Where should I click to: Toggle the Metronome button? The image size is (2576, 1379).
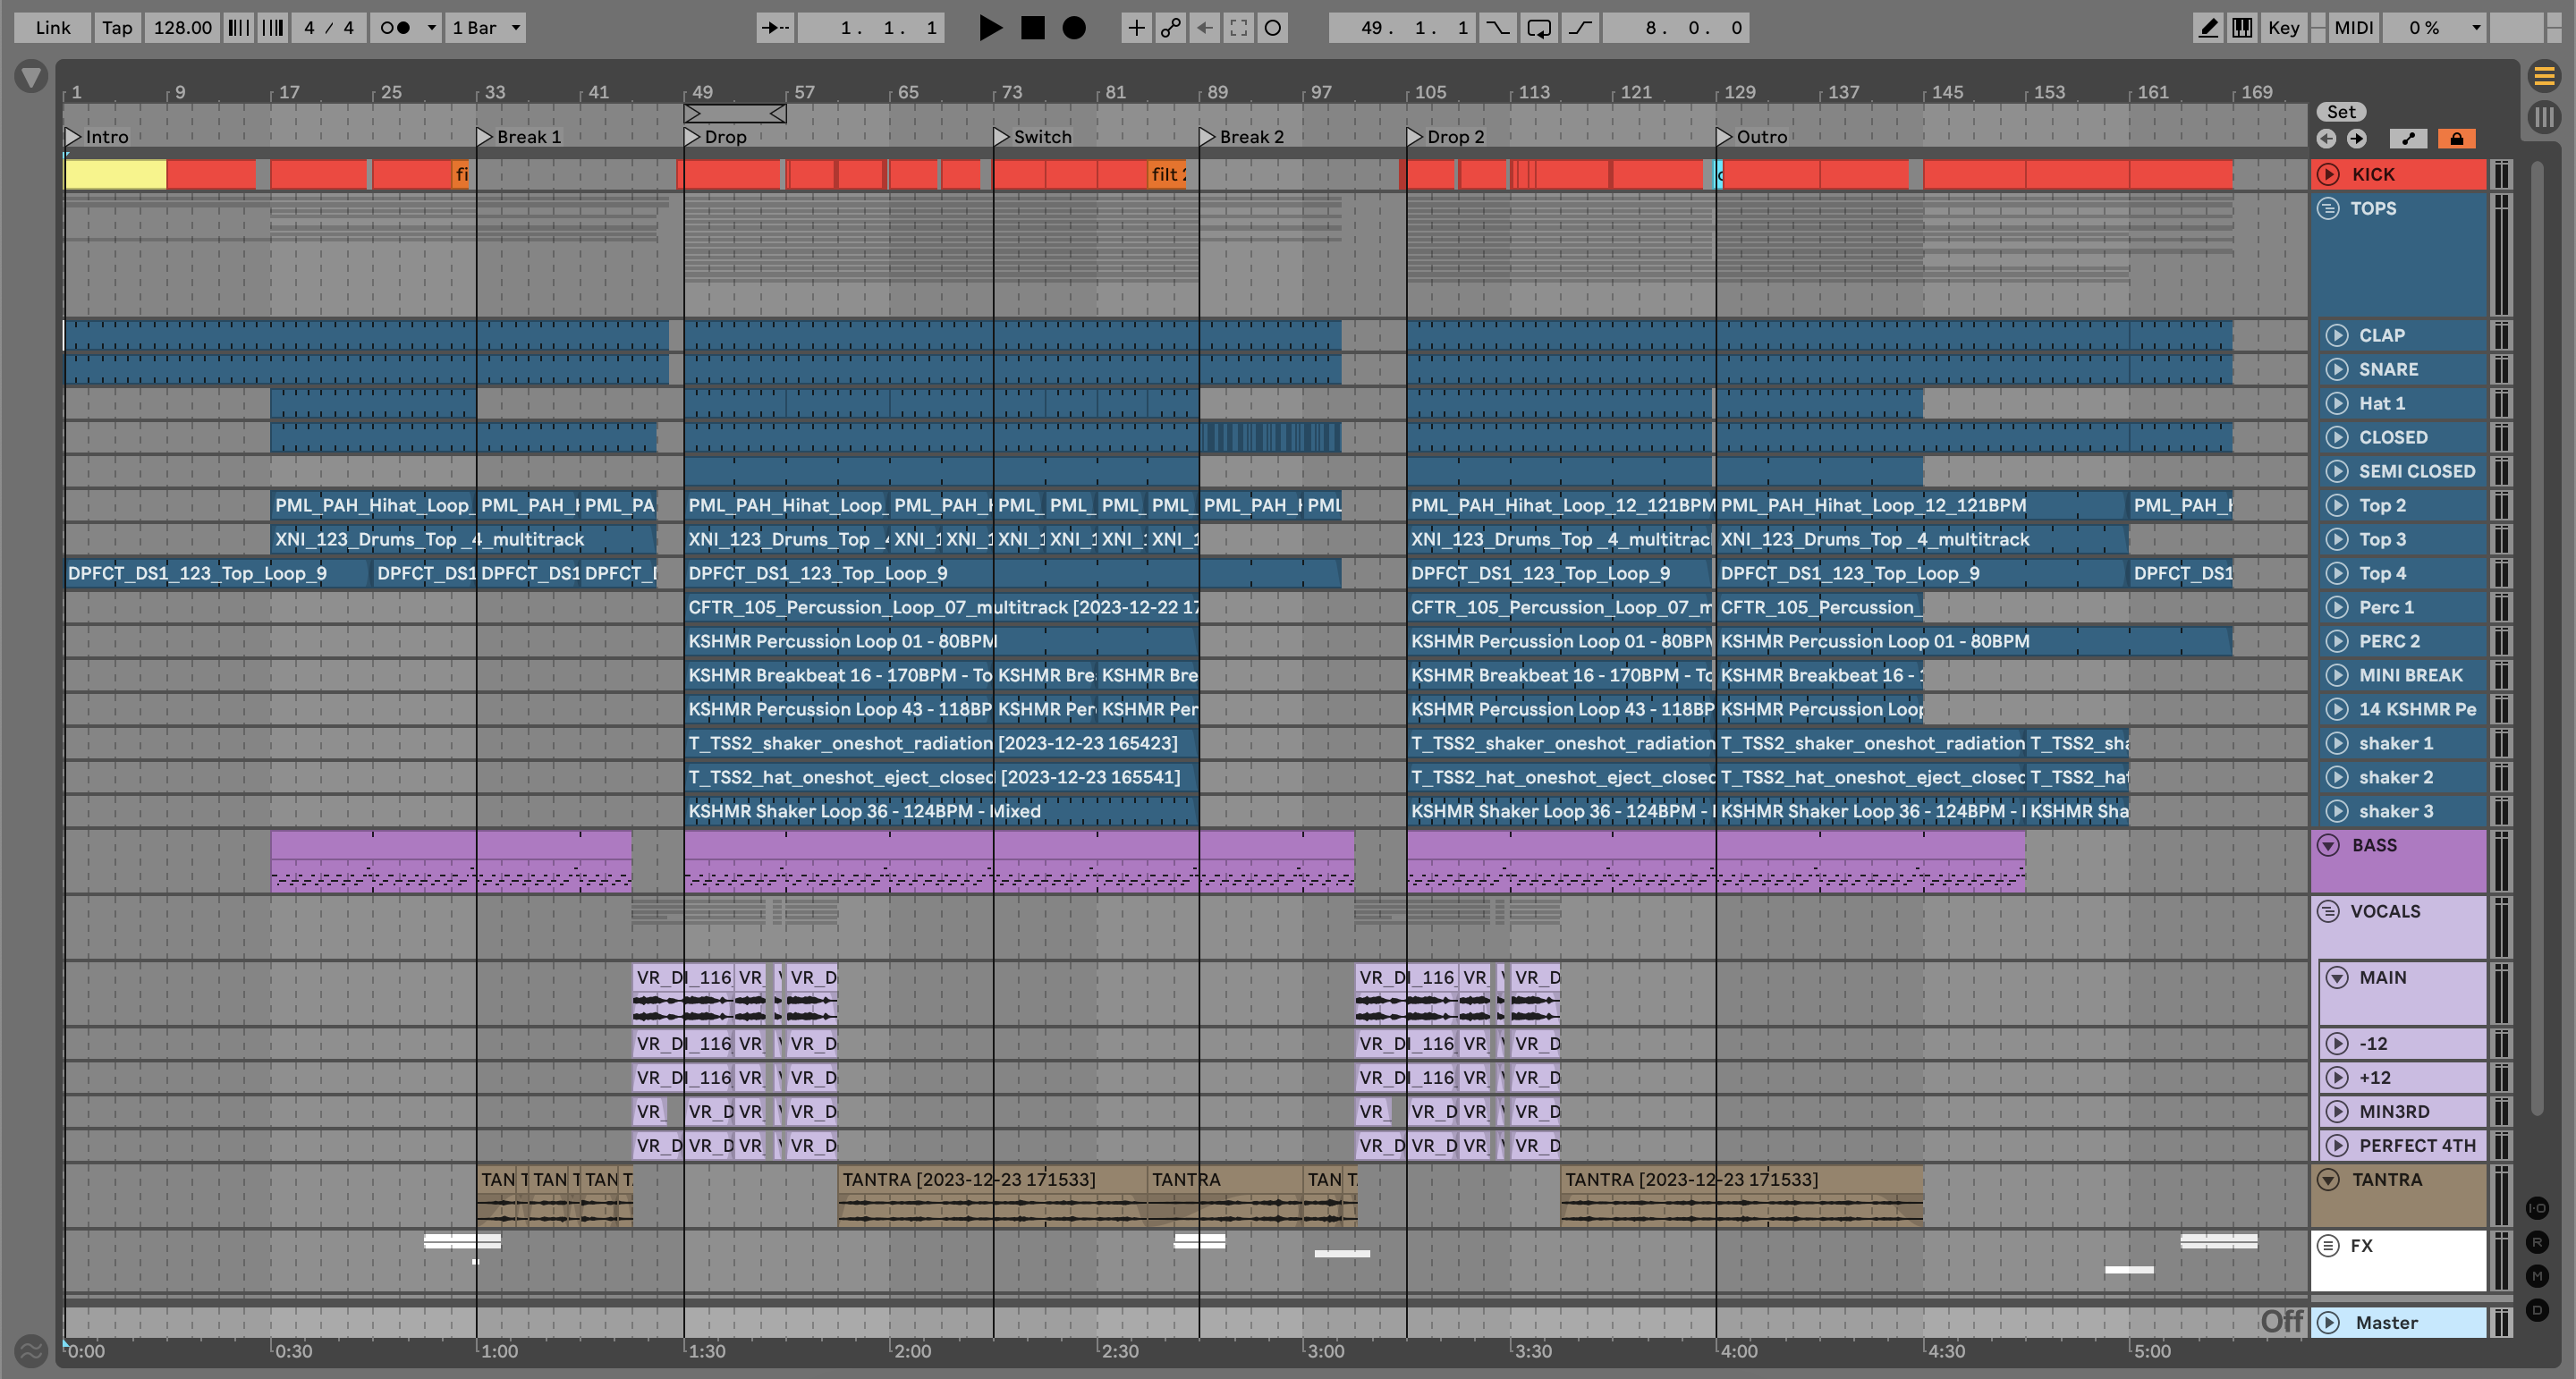396,28
